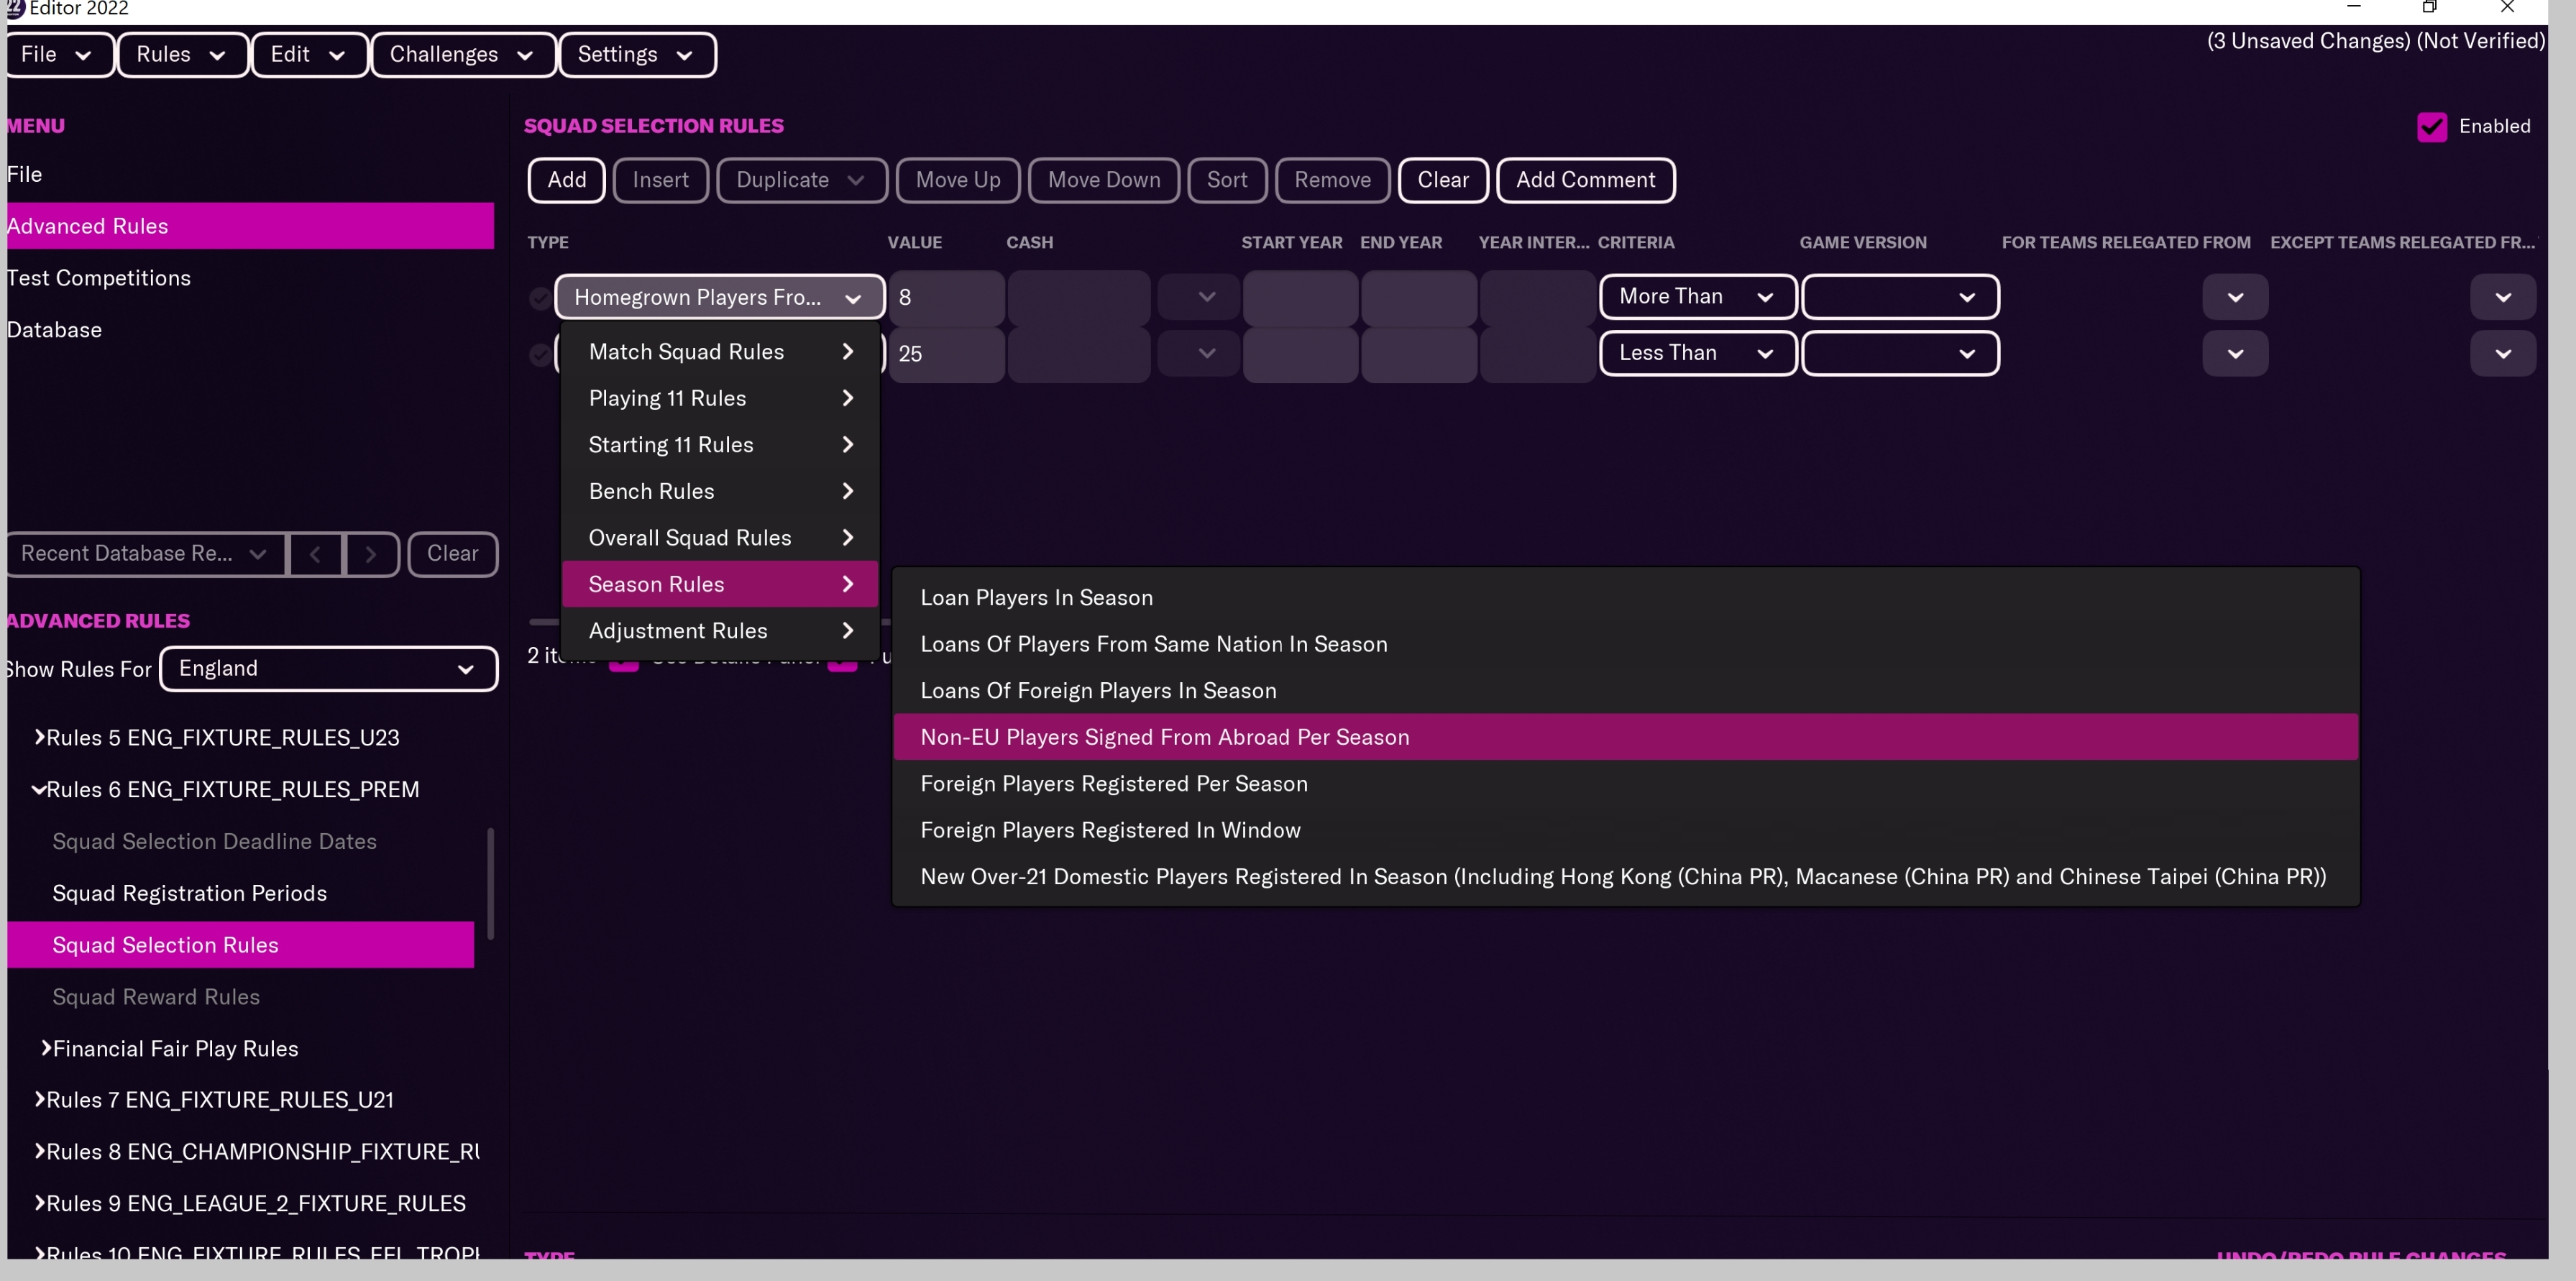
Task: Open the Rules menu dropdown
Action: pyautogui.click(x=182, y=55)
